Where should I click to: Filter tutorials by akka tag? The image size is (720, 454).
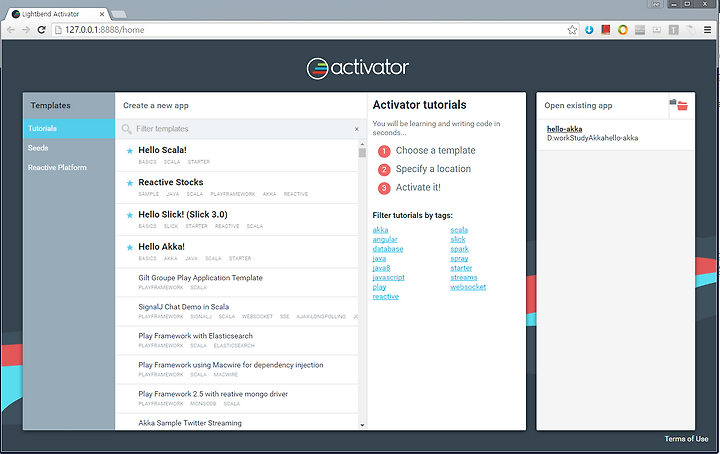(380, 230)
